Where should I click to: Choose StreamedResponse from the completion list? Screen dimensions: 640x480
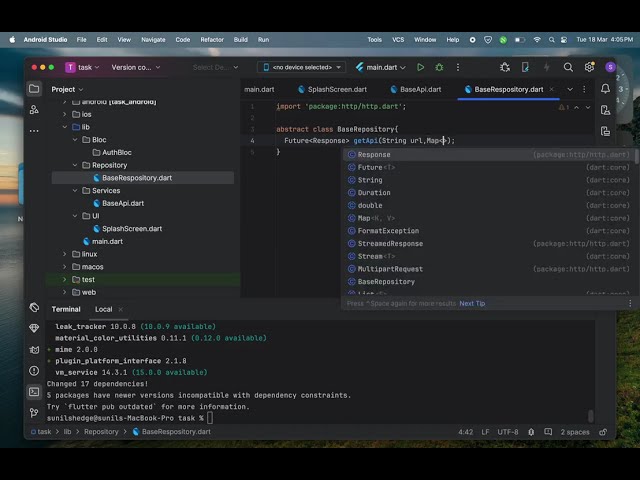[x=489, y=244]
